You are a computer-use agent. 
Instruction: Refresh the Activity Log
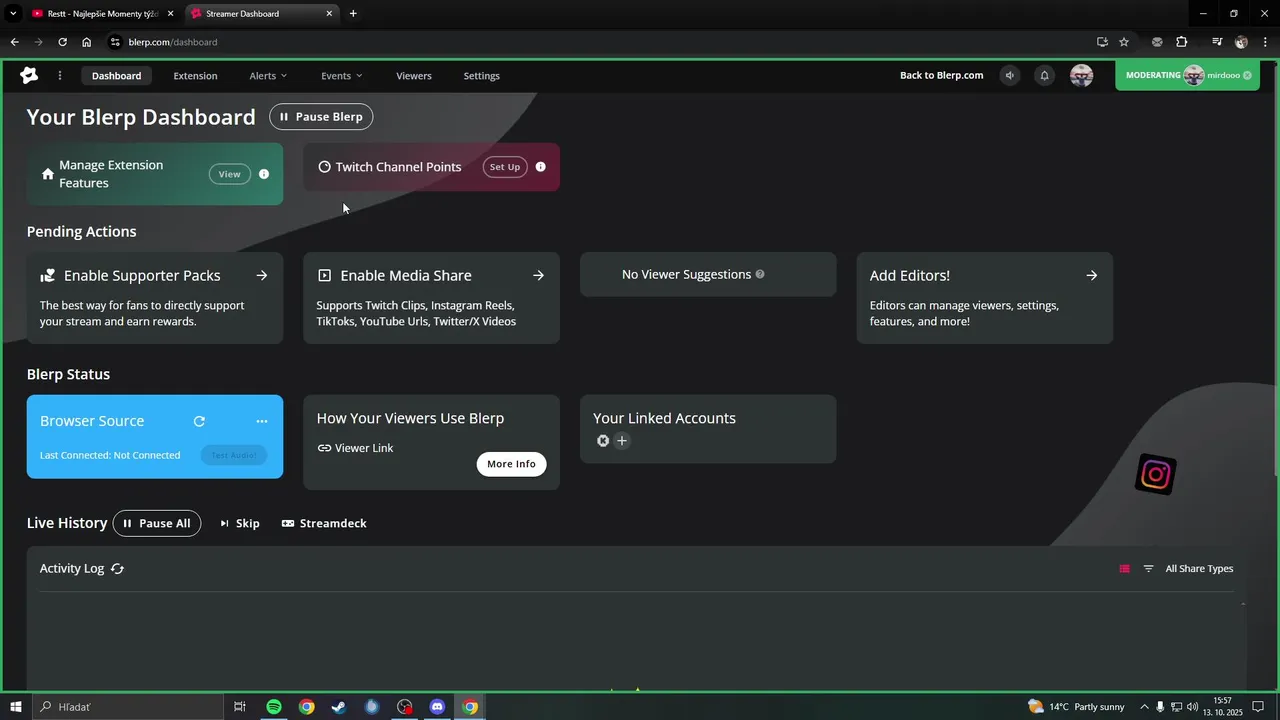coord(117,568)
